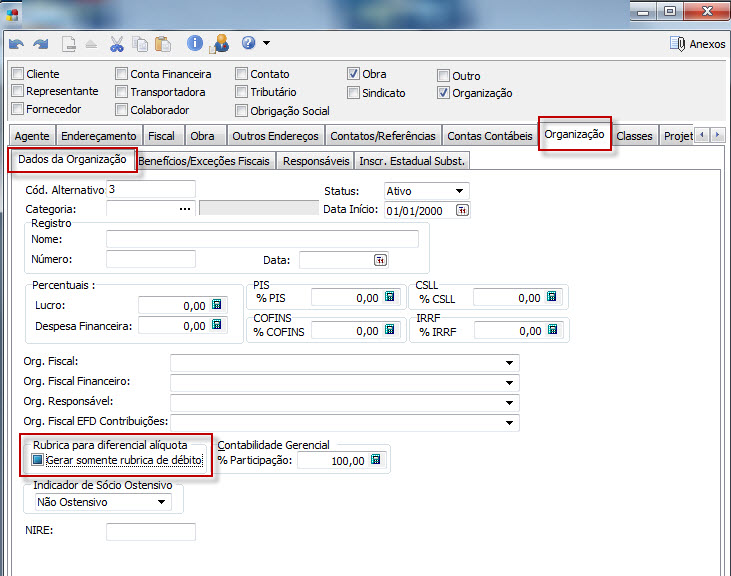The width and height of the screenshot is (731, 576).
Task: Open Benefícios/Exceções Fiscais sub-tab
Action: point(204,160)
